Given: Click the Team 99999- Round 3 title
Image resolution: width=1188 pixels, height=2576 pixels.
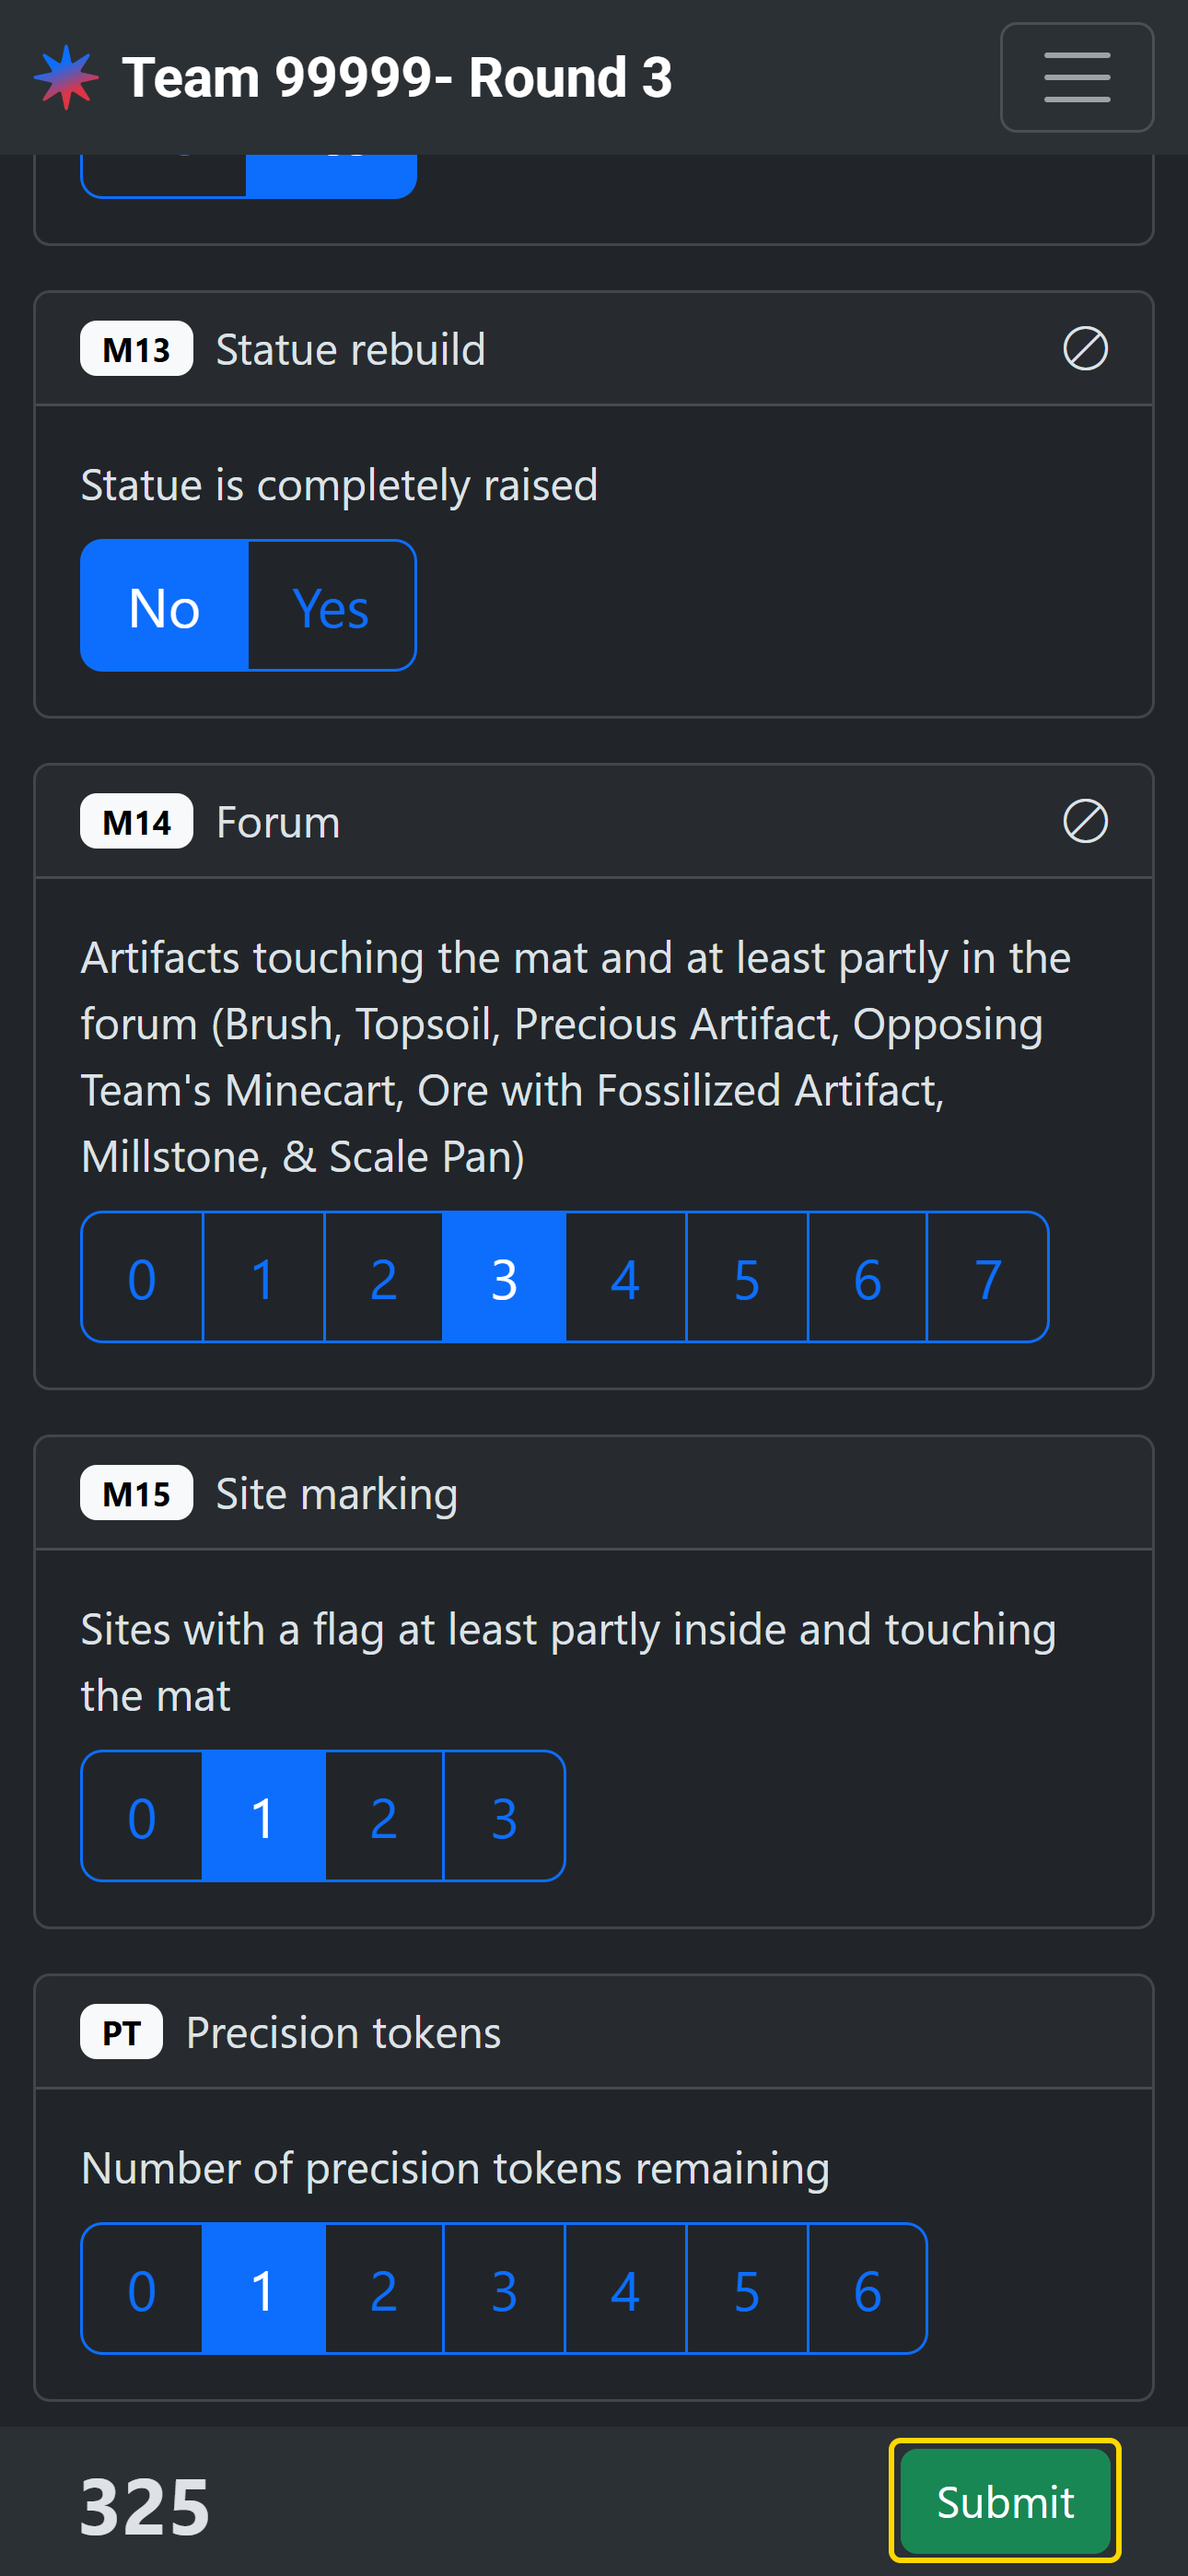Looking at the screenshot, I should [x=397, y=78].
